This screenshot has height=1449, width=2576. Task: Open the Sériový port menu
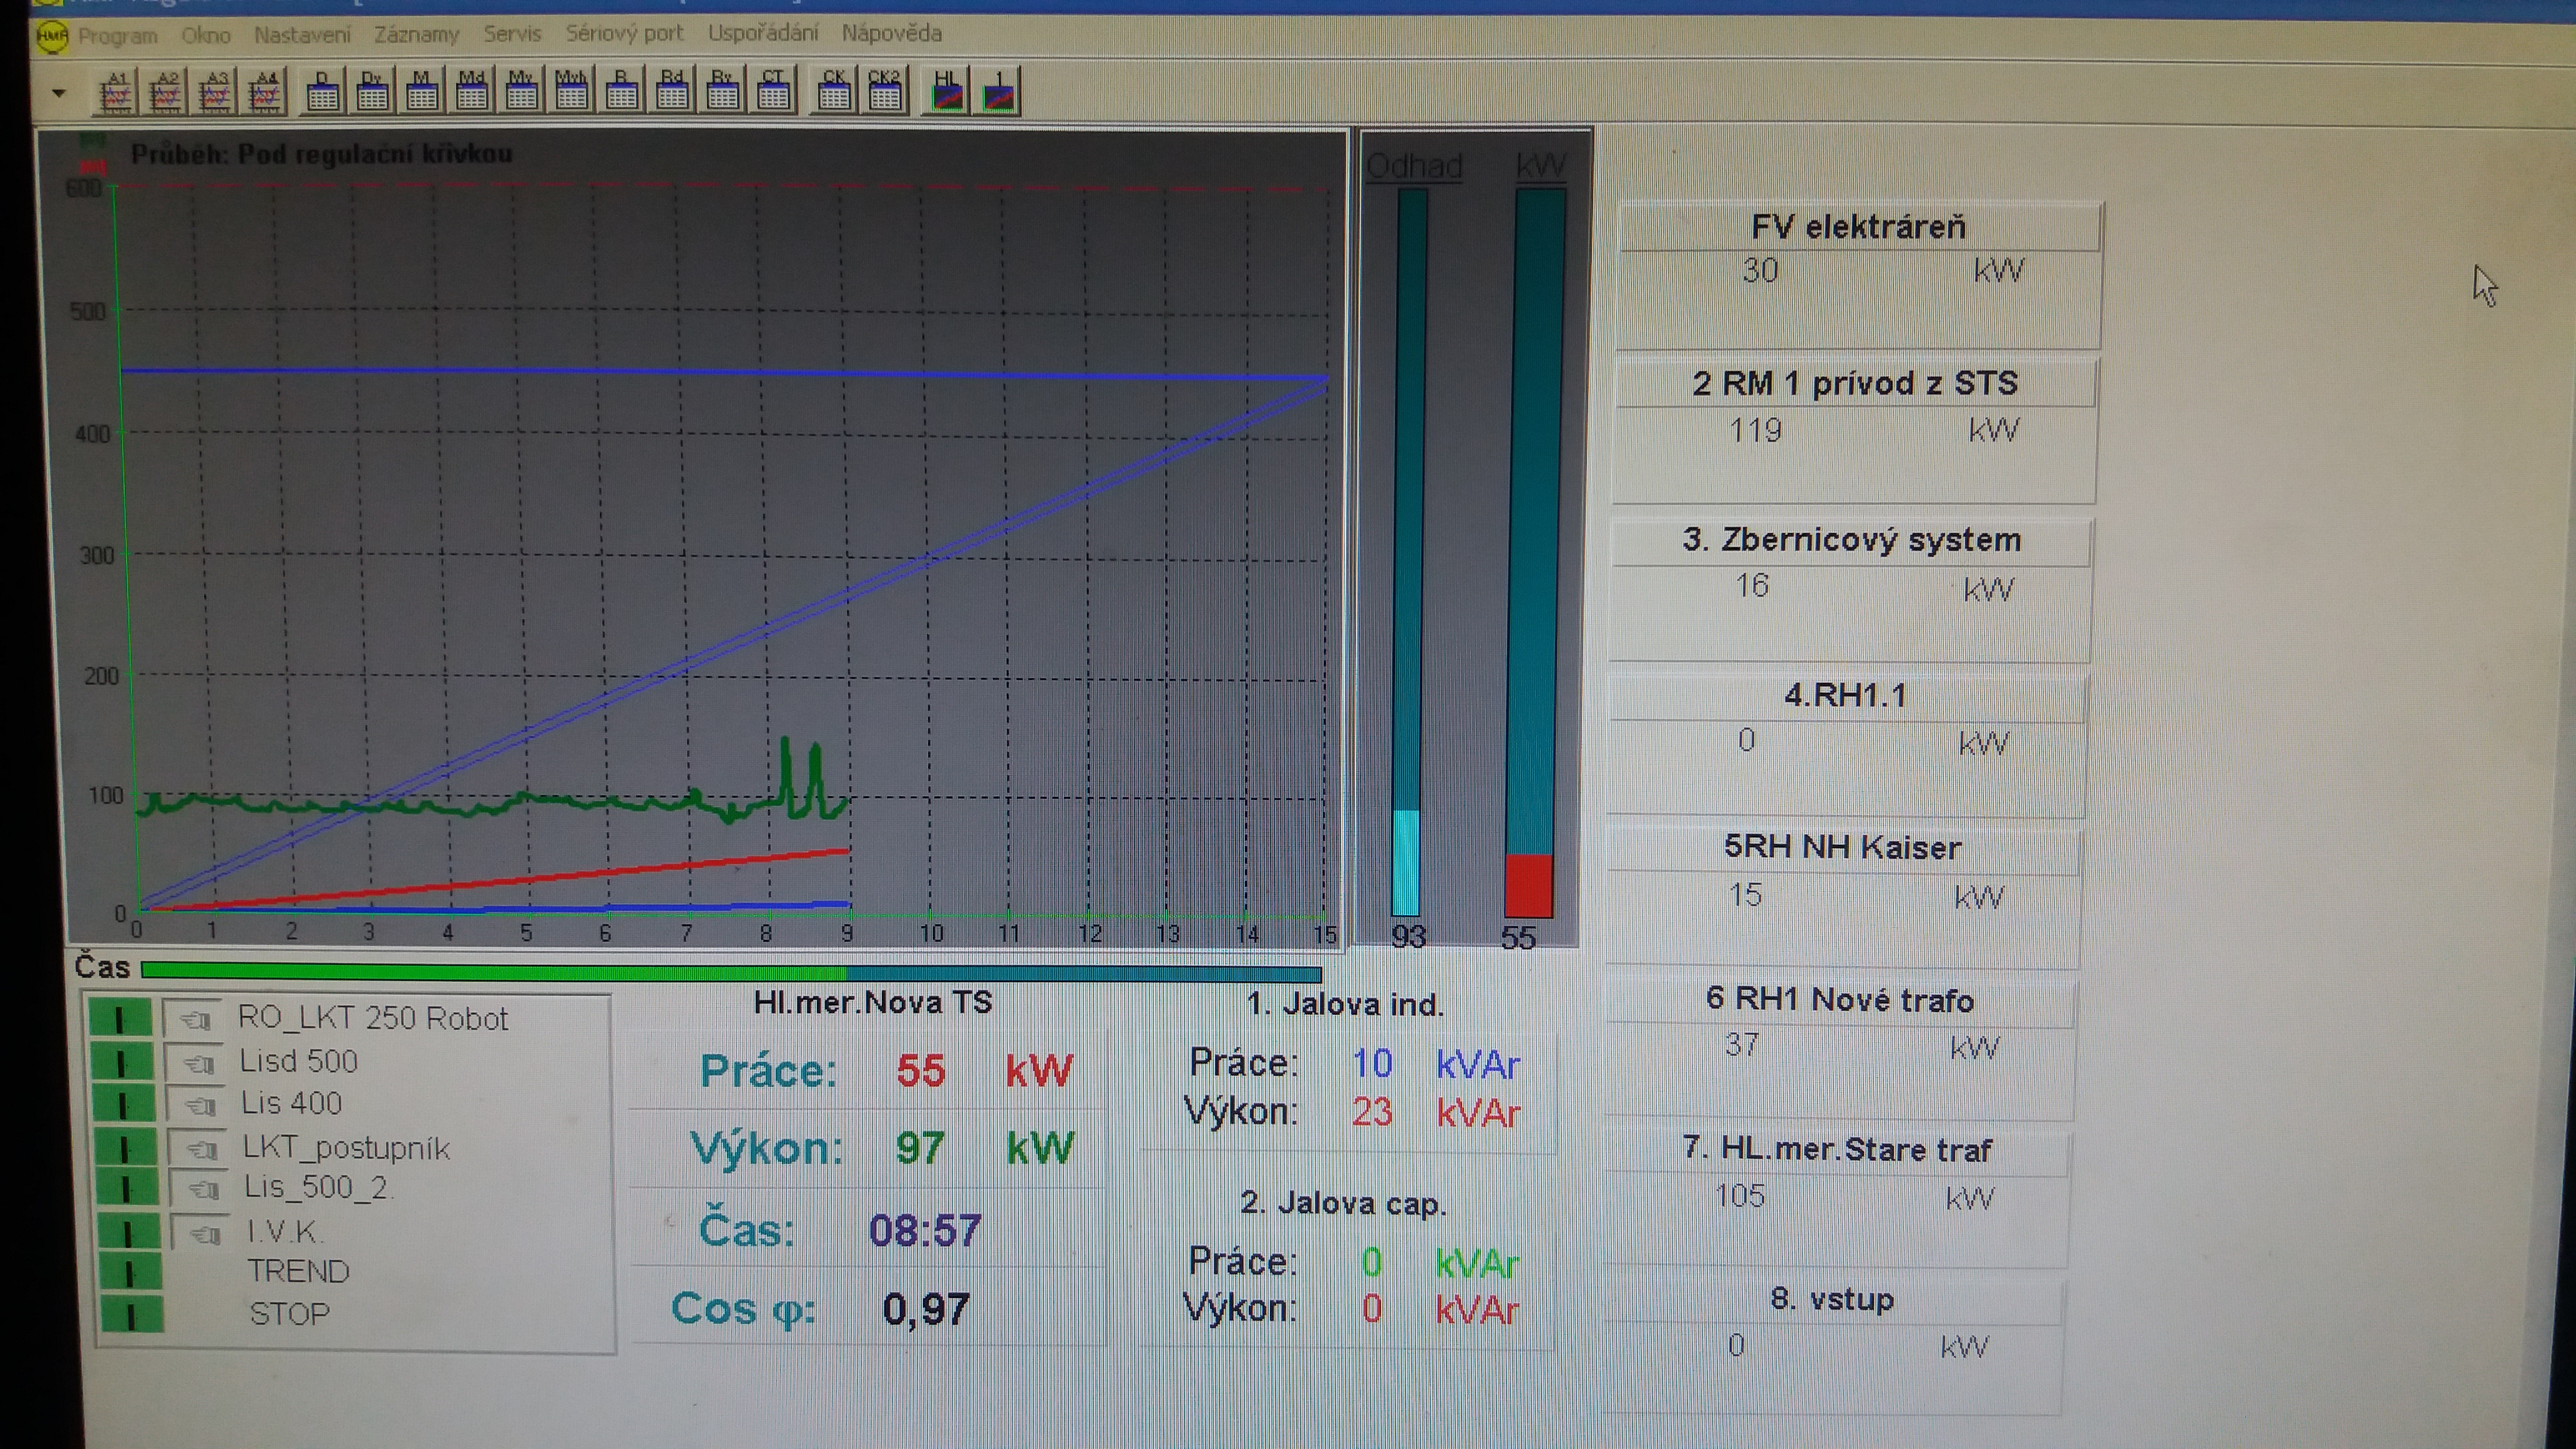(624, 33)
